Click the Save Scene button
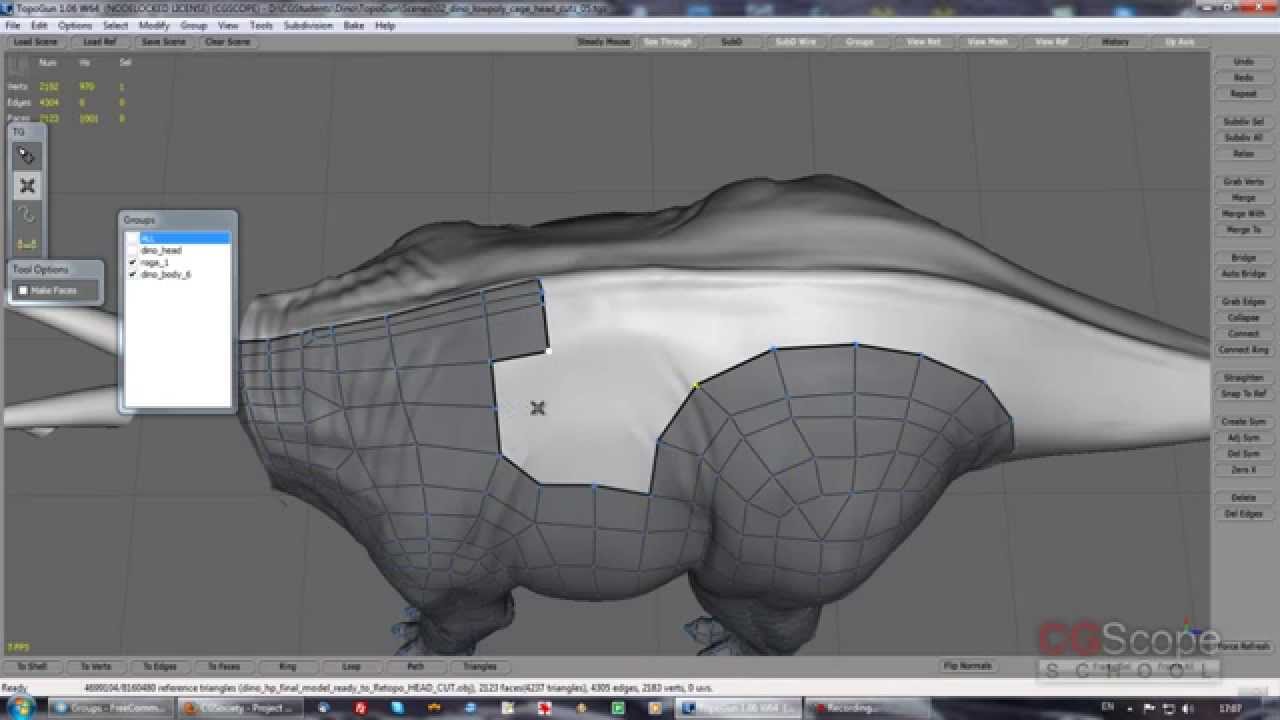The height and width of the screenshot is (720, 1280). 164,42
